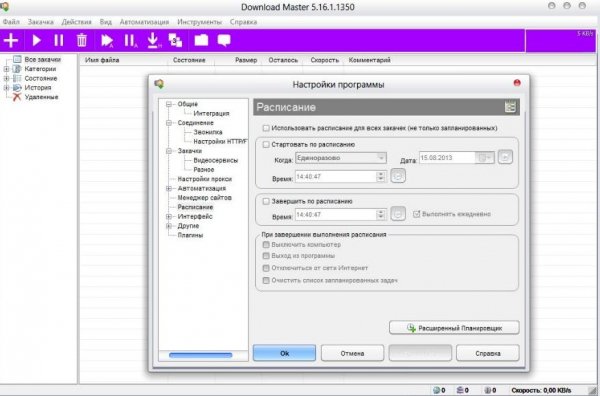Image resolution: width=600 pixels, height=396 pixels.
Task: Select Удаленные in sidebar
Action: tap(41, 97)
